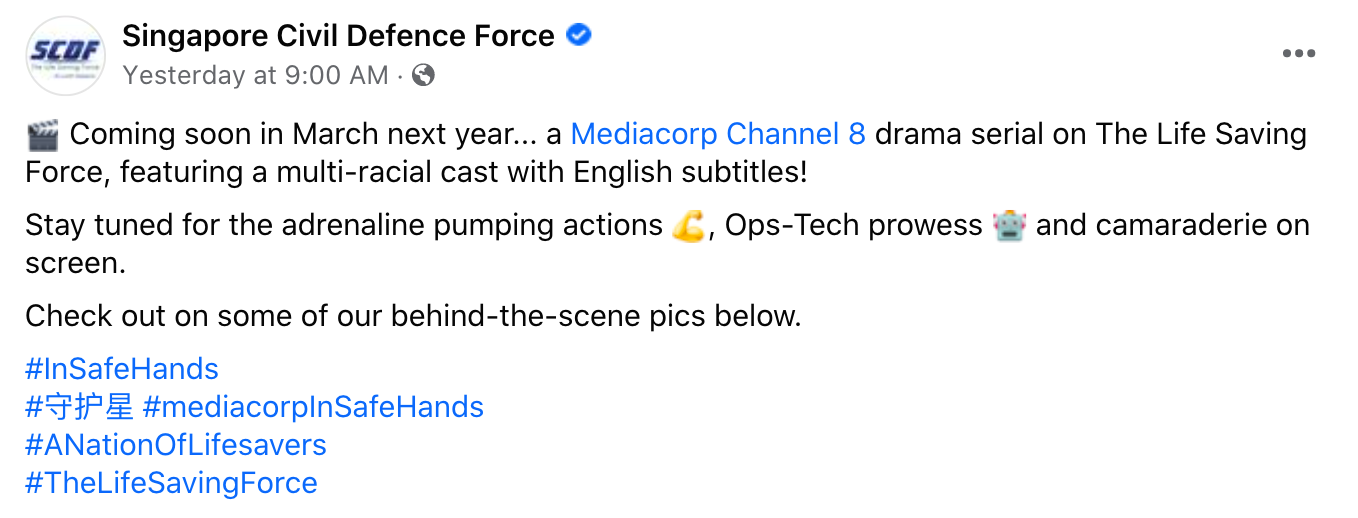Open the #InSafeHands hashtag
1358x518 pixels.
point(122,369)
